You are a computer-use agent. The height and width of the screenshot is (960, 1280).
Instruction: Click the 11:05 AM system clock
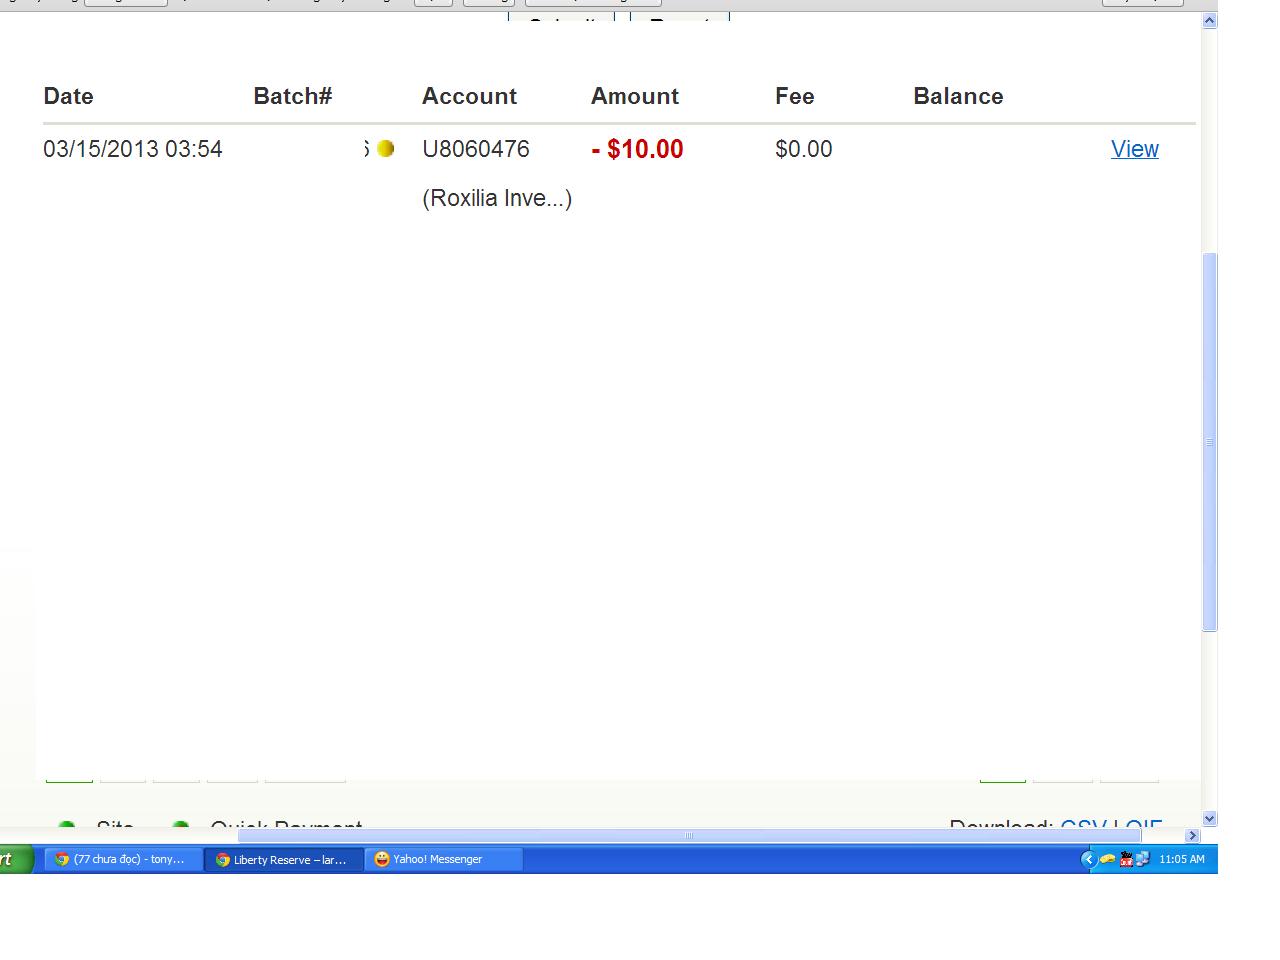(1182, 859)
